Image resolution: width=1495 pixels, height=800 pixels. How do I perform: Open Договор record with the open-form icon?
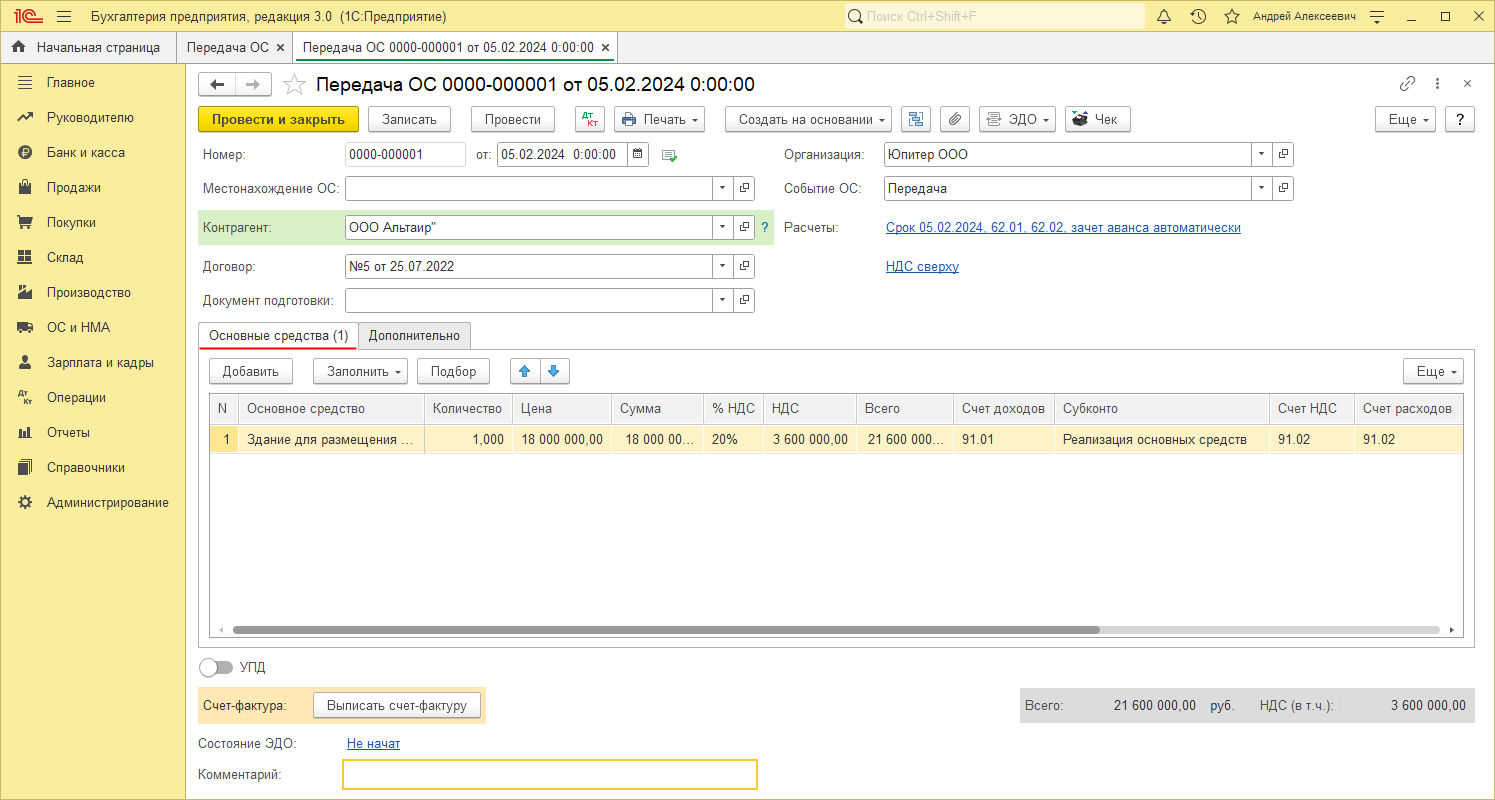[744, 267]
